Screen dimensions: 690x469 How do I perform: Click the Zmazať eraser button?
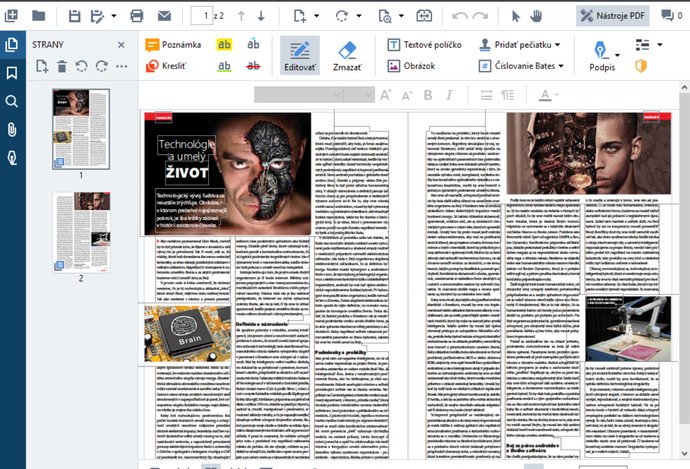pyautogui.click(x=347, y=56)
